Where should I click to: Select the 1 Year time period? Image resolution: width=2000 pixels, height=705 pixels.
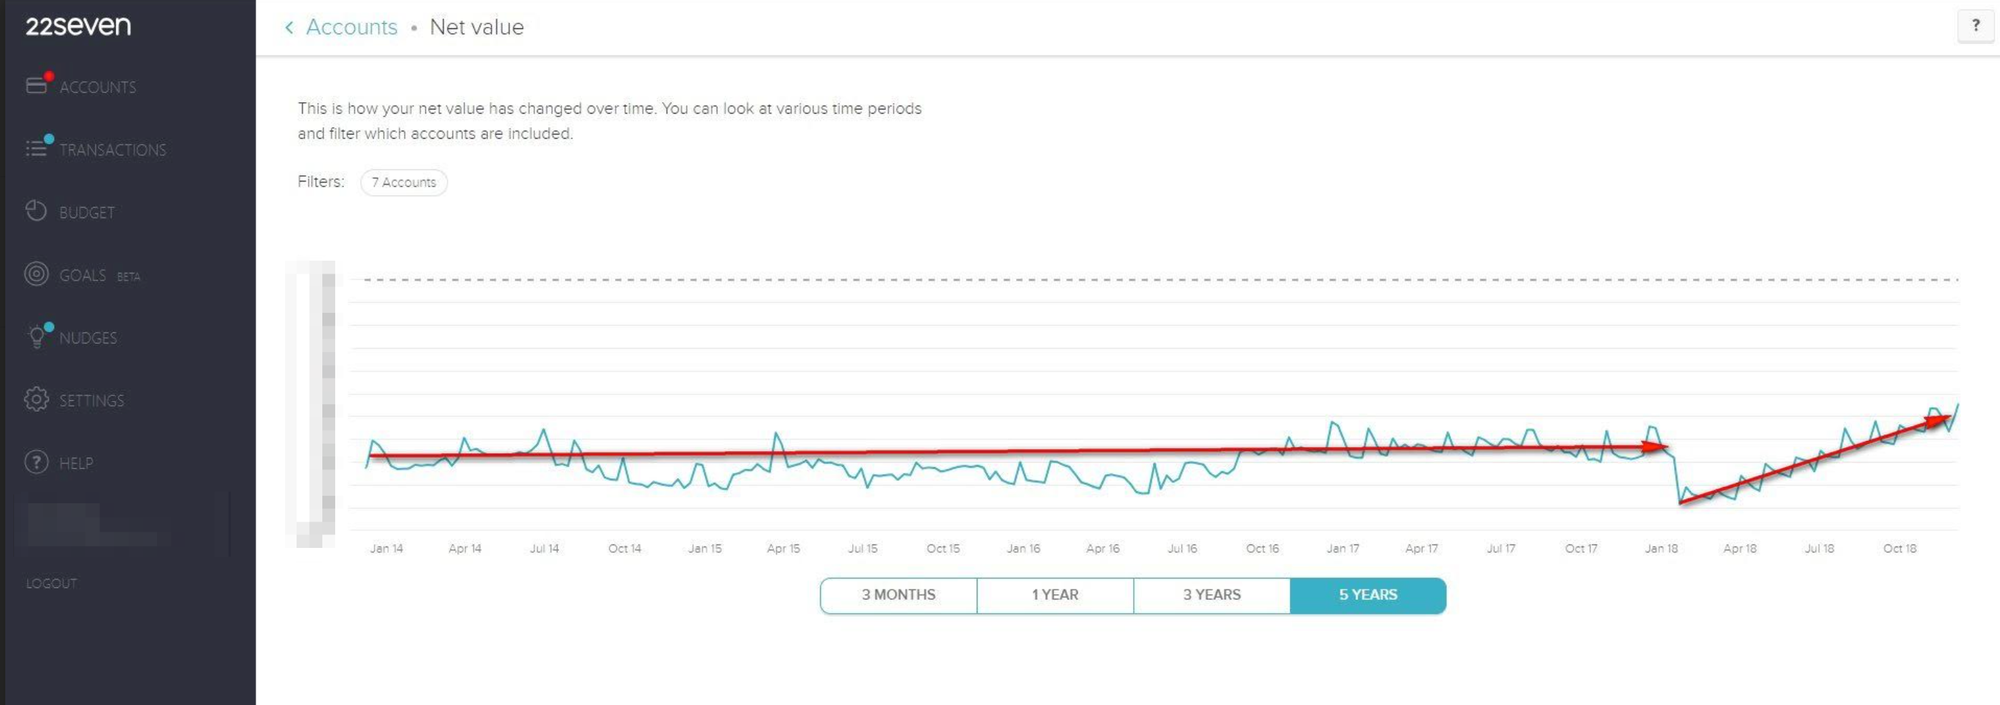pyautogui.click(x=1055, y=595)
